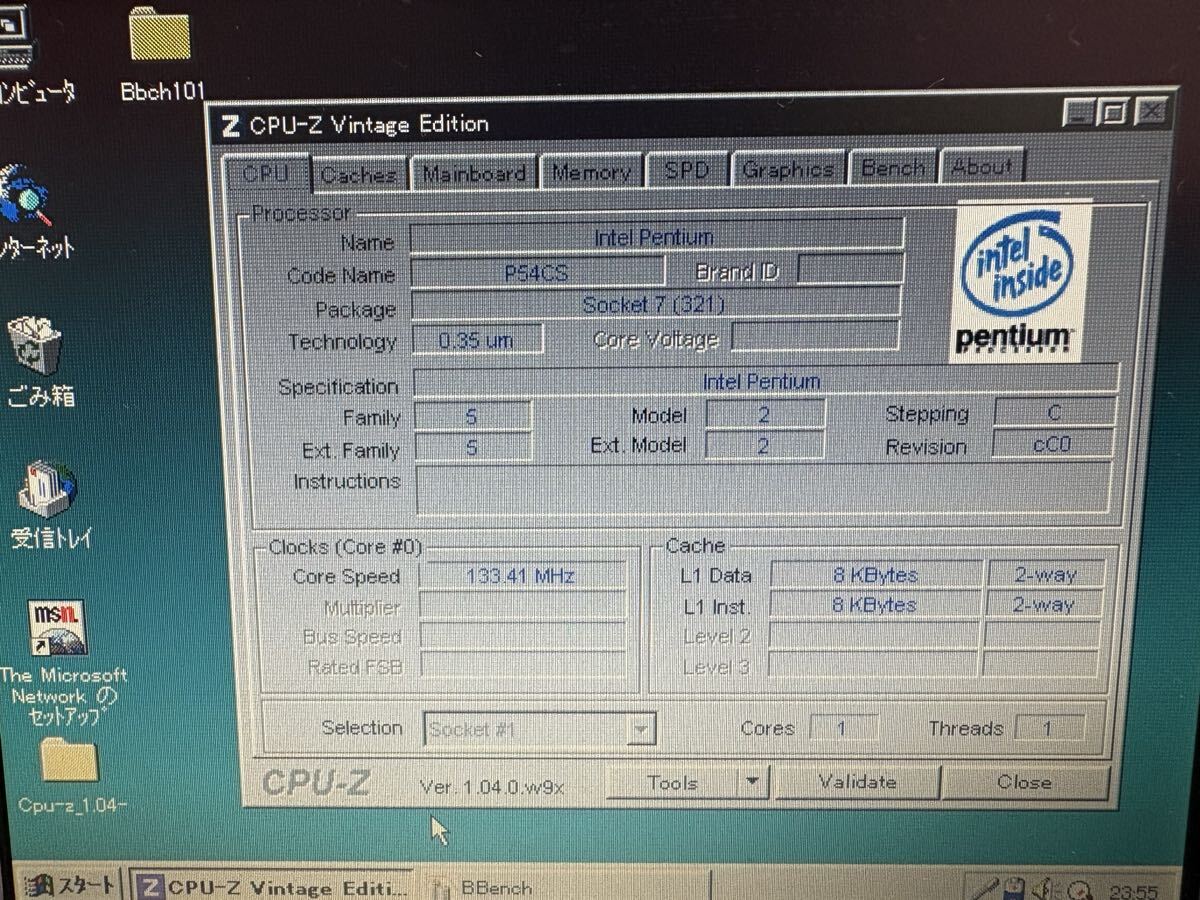Switch to the Caches tab
The image size is (1200, 900).
359,174
